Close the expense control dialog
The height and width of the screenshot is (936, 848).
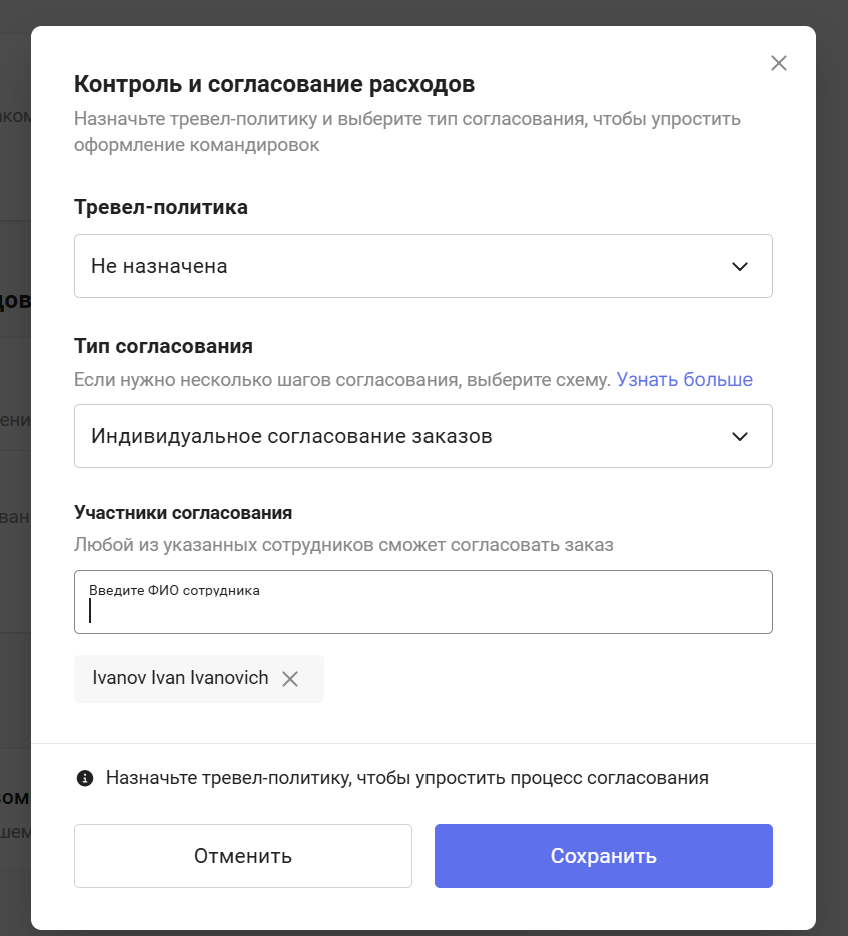tap(778, 63)
